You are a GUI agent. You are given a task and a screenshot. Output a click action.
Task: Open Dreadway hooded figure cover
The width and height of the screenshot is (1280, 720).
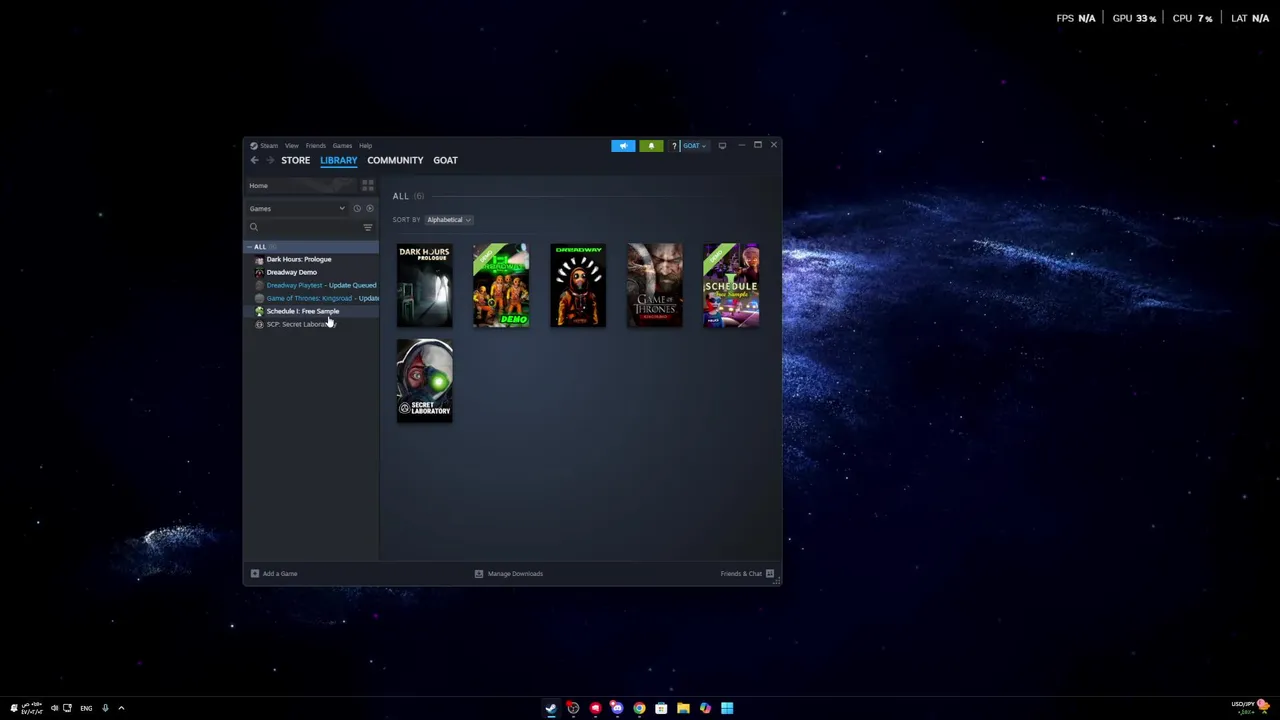tap(578, 285)
